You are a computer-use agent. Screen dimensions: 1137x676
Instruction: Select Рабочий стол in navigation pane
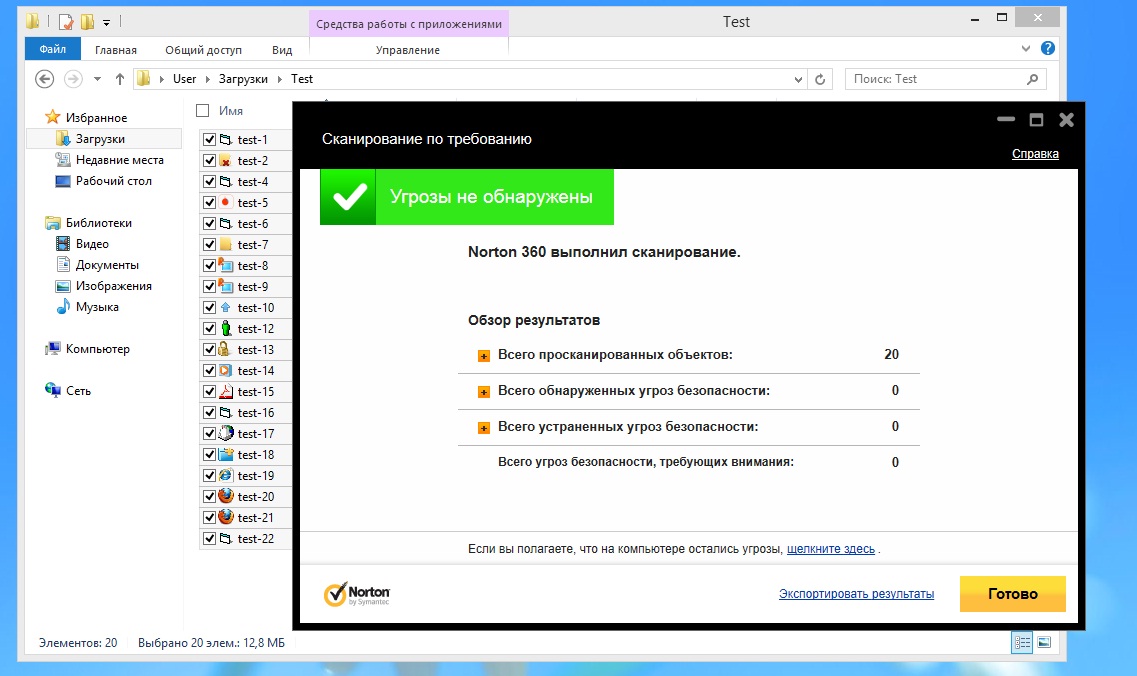(114, 181)
